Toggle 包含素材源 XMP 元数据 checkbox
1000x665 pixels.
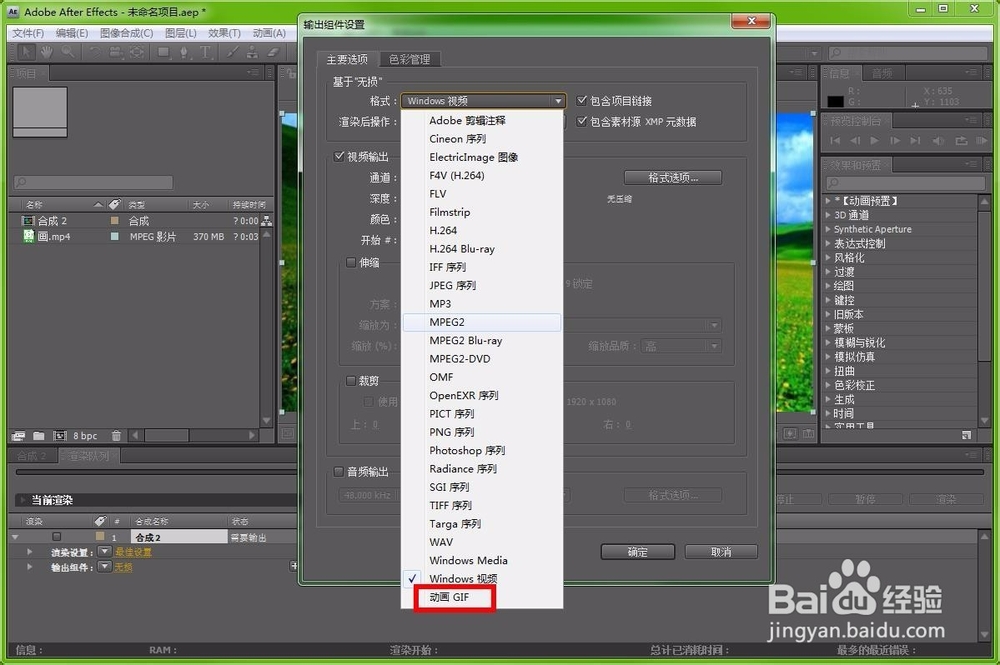coord(582,121)
